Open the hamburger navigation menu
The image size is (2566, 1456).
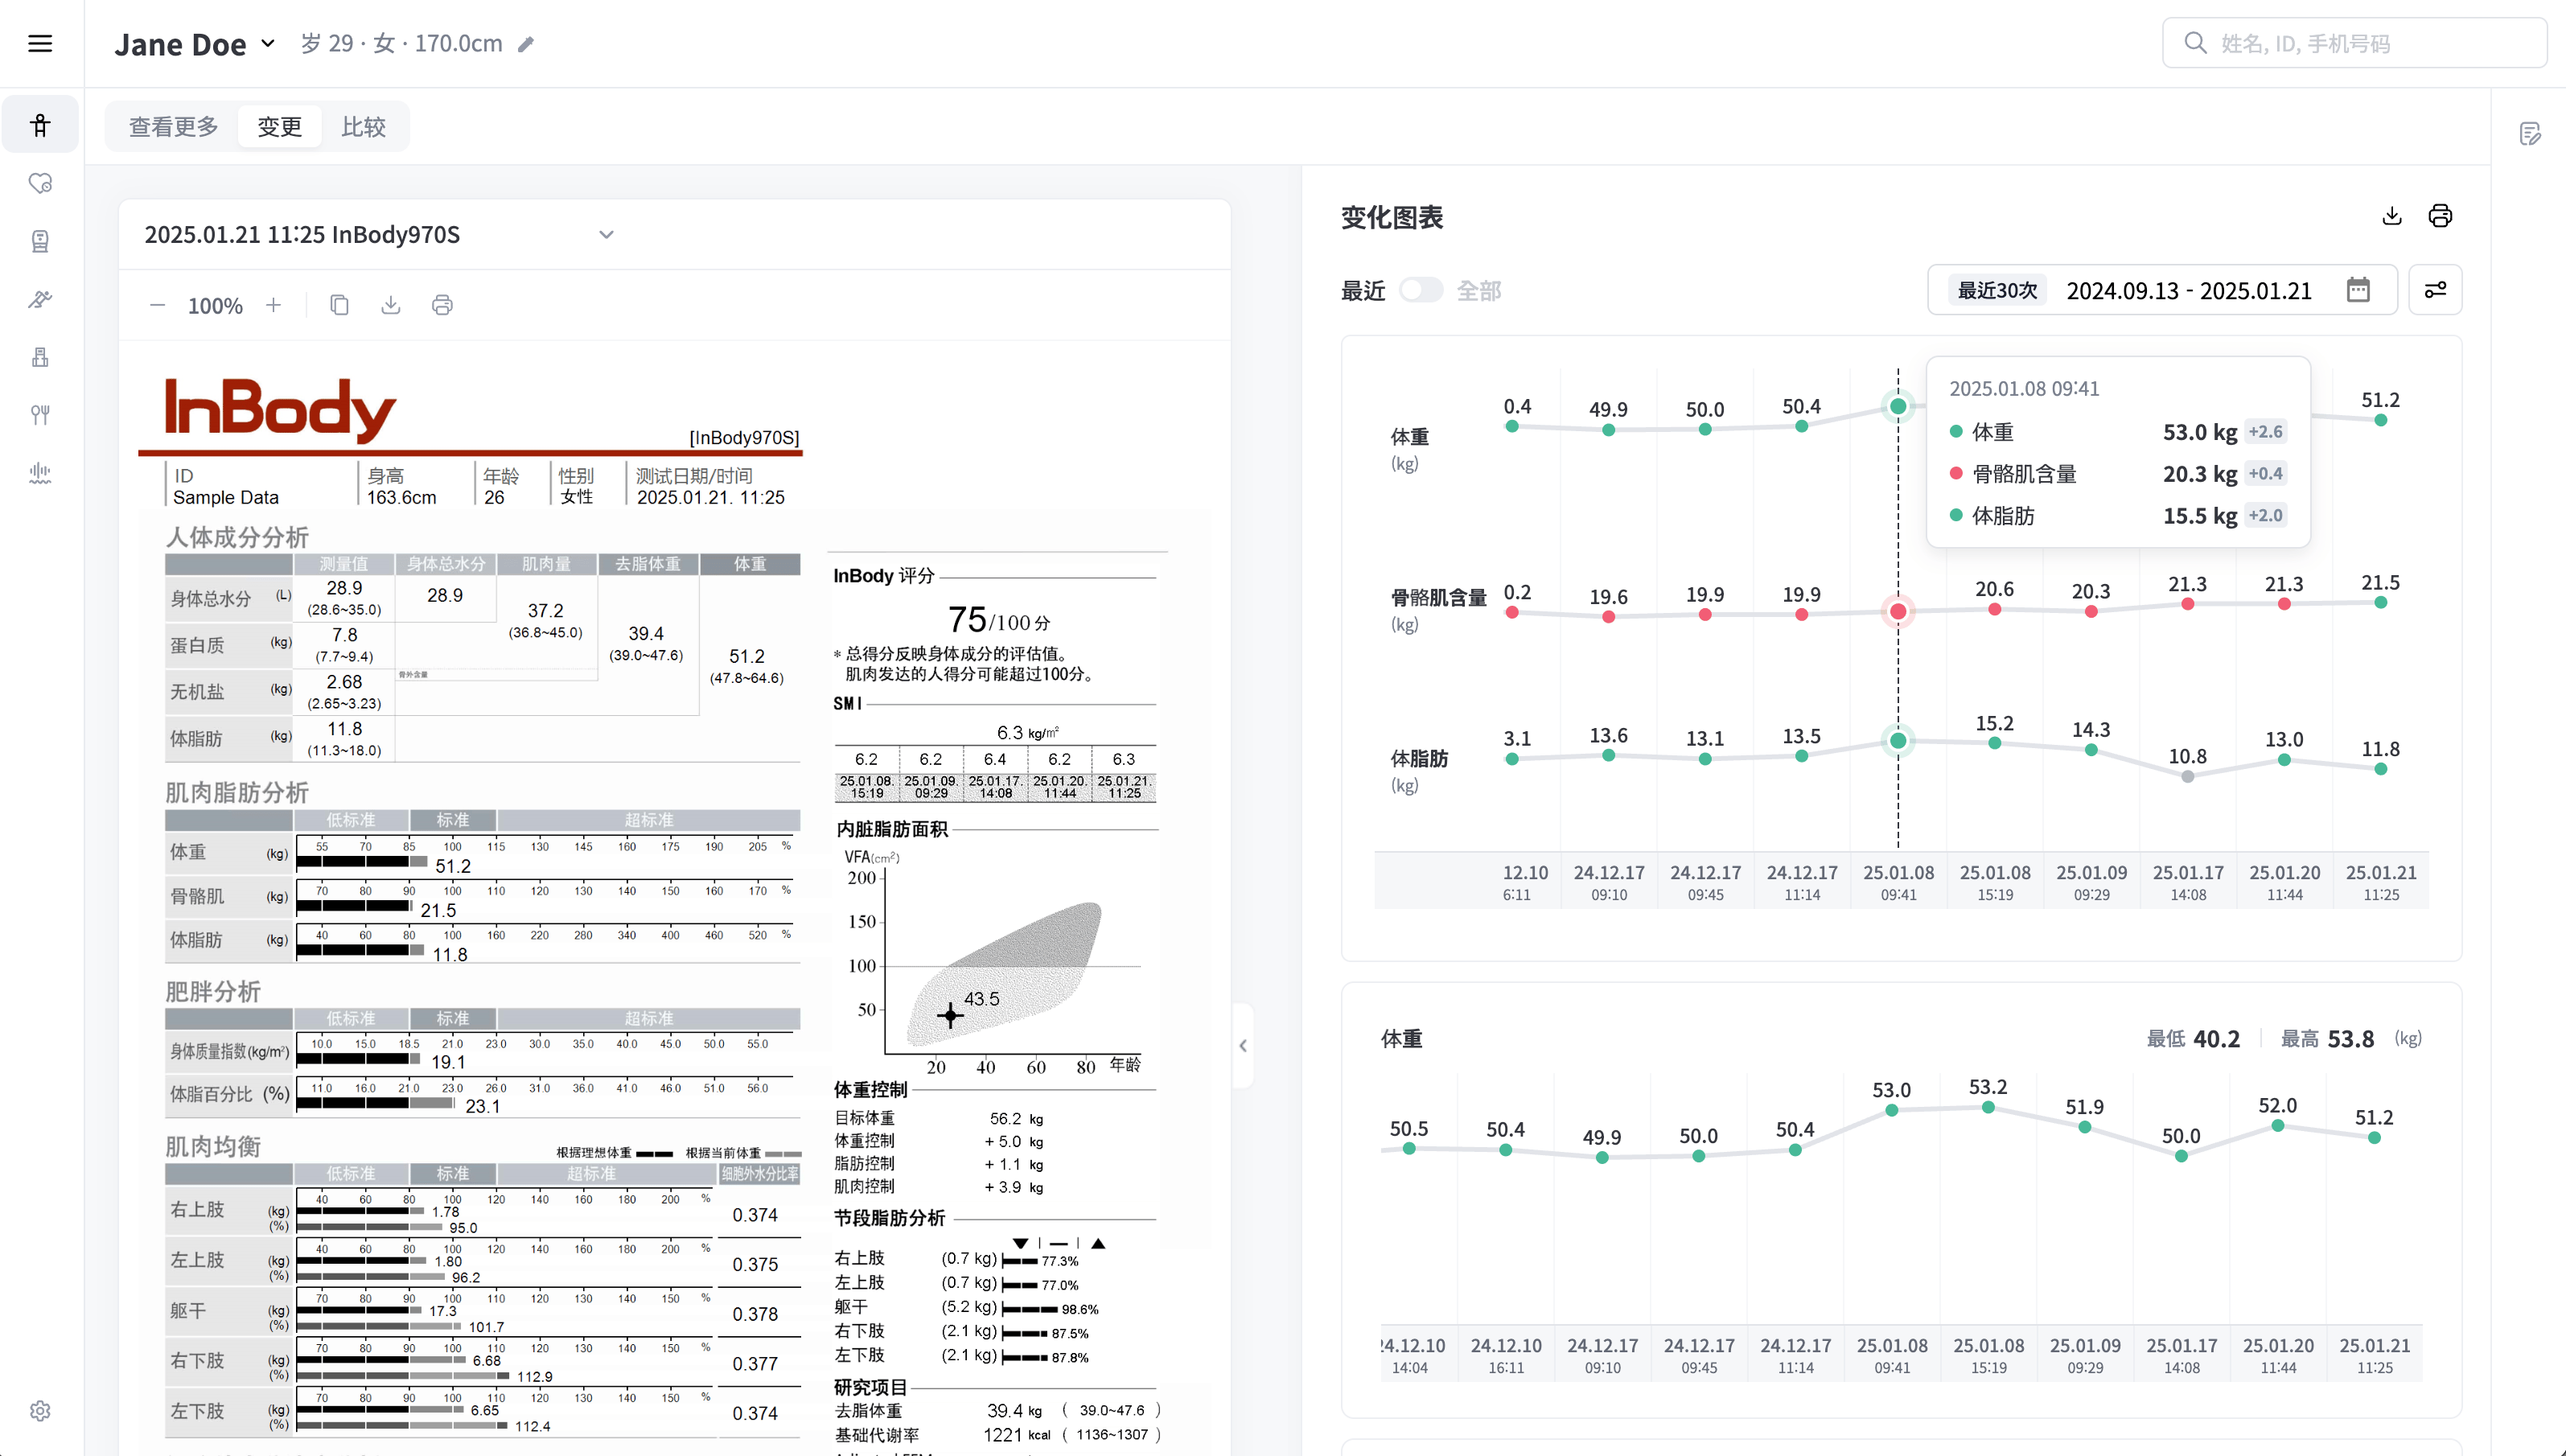tap(40, 43)
